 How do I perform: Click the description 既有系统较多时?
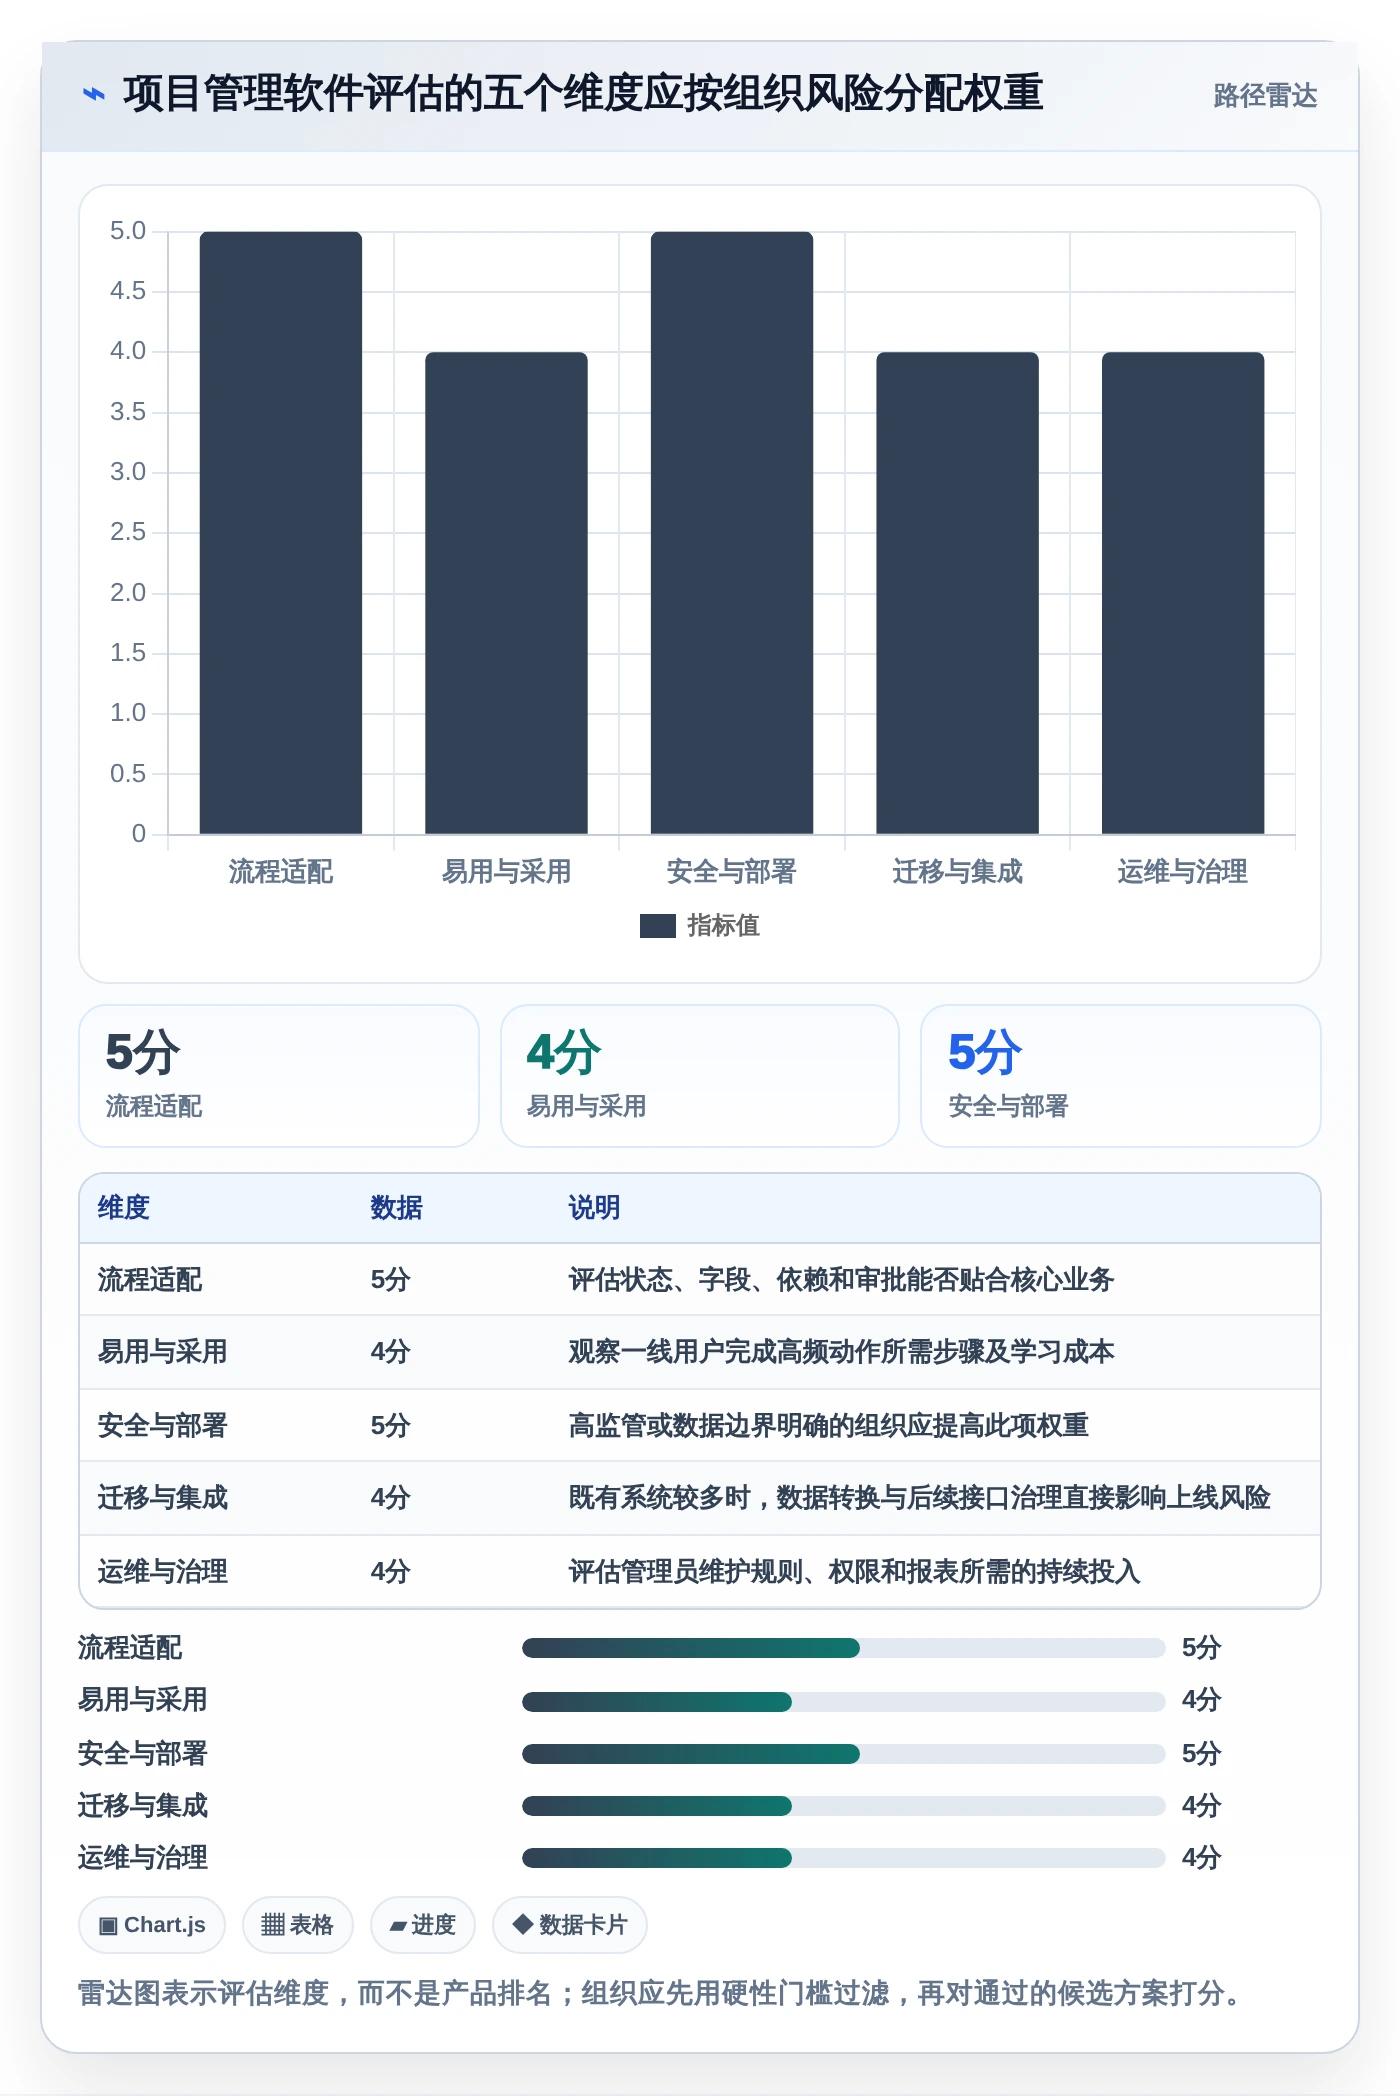tap(919, 1498)
